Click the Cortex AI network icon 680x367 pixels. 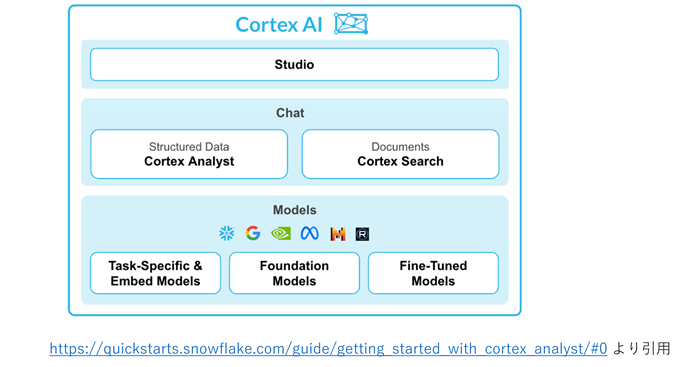pos(351,23)
